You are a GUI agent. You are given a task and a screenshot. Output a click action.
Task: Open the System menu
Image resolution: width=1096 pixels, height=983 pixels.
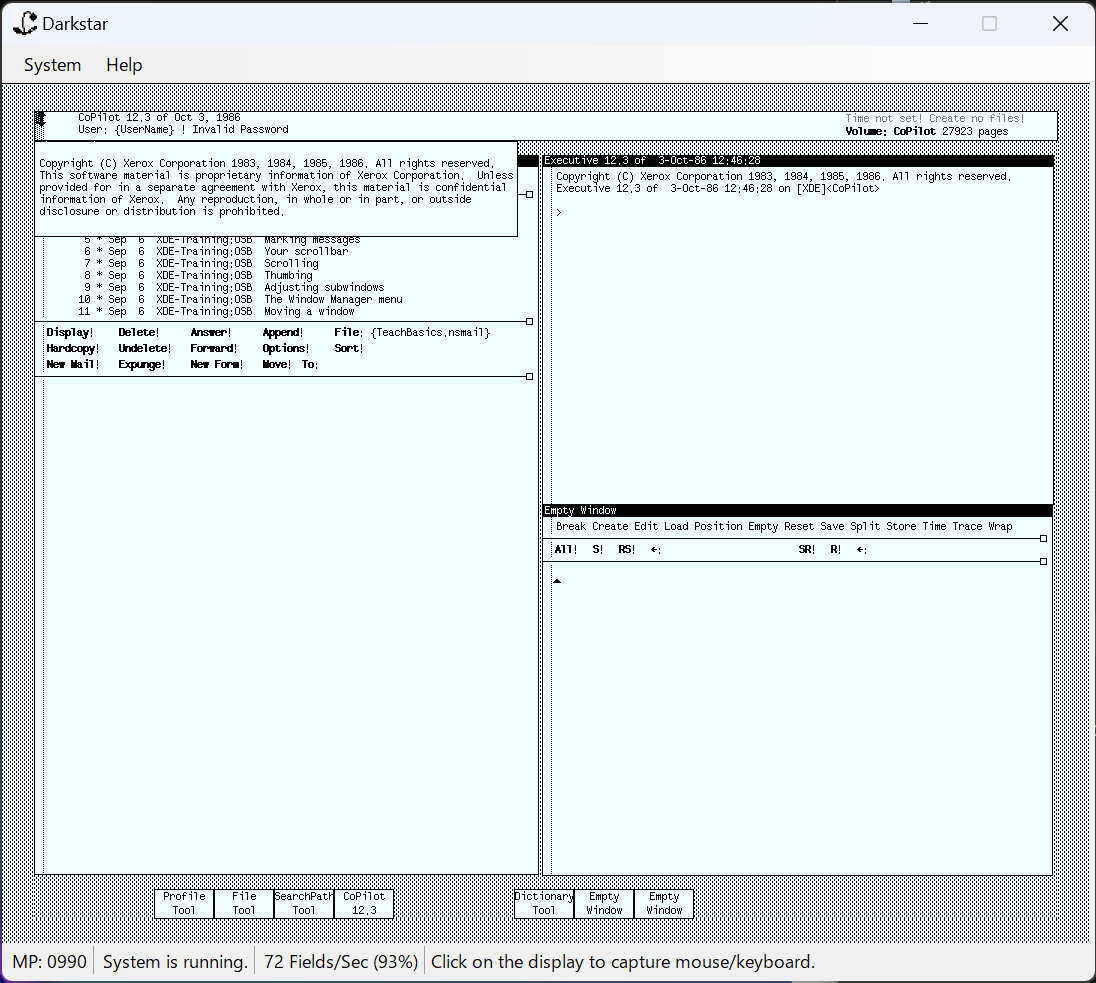click(x=52, y=65)
